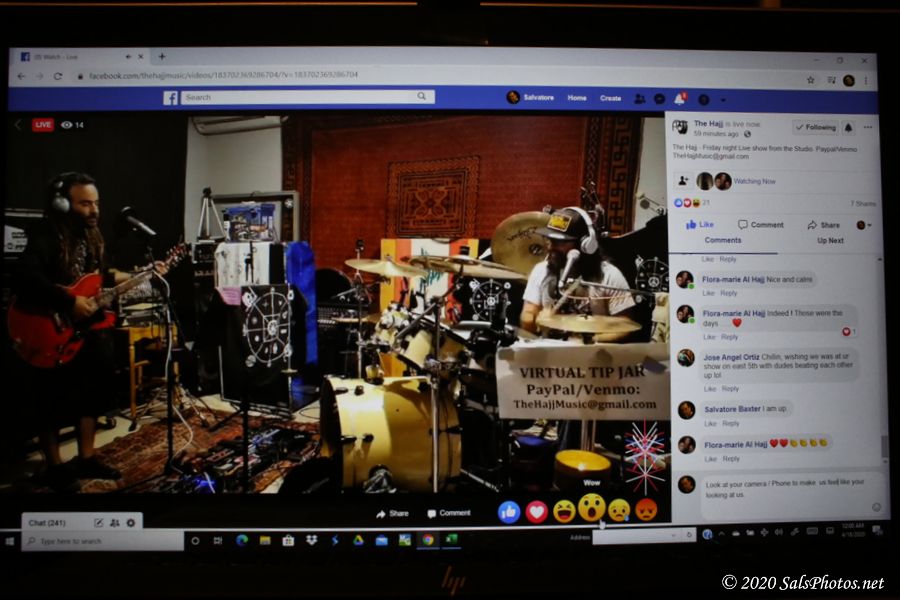Open Friend Requests icon in header
This screenshot has width=900, height=600.
coord(639,98)
